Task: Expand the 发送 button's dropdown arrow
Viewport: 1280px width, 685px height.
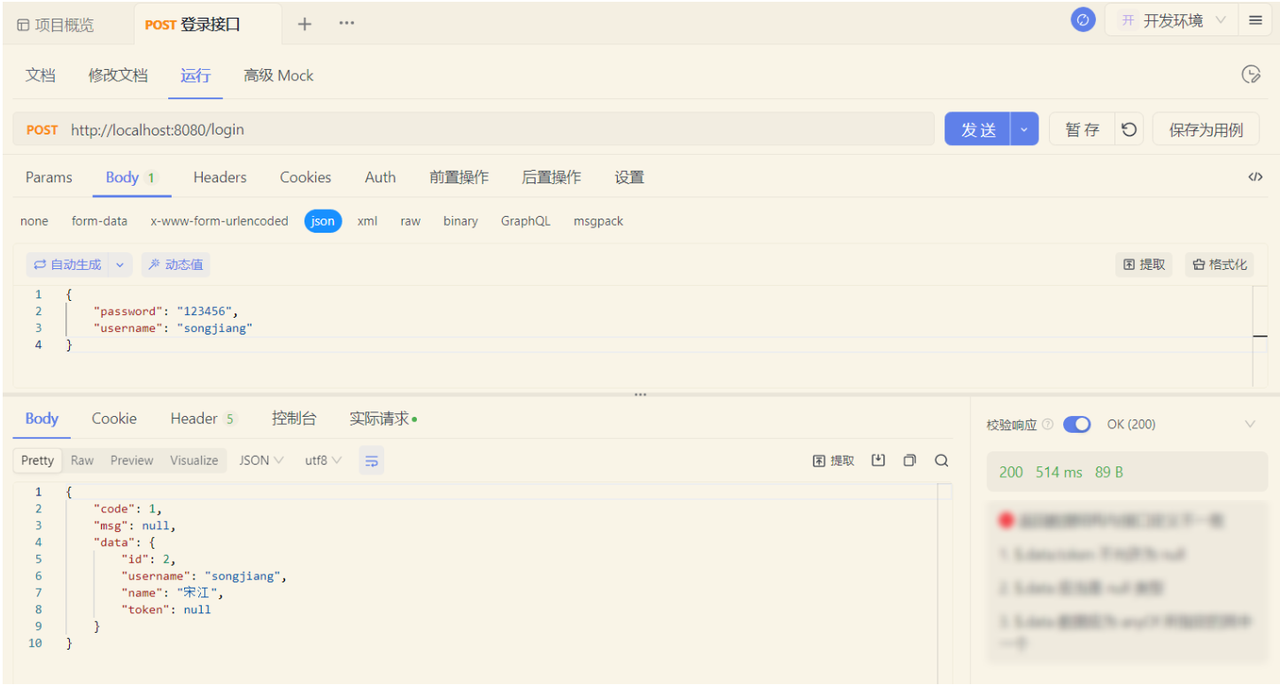Action: (1023, 129)
